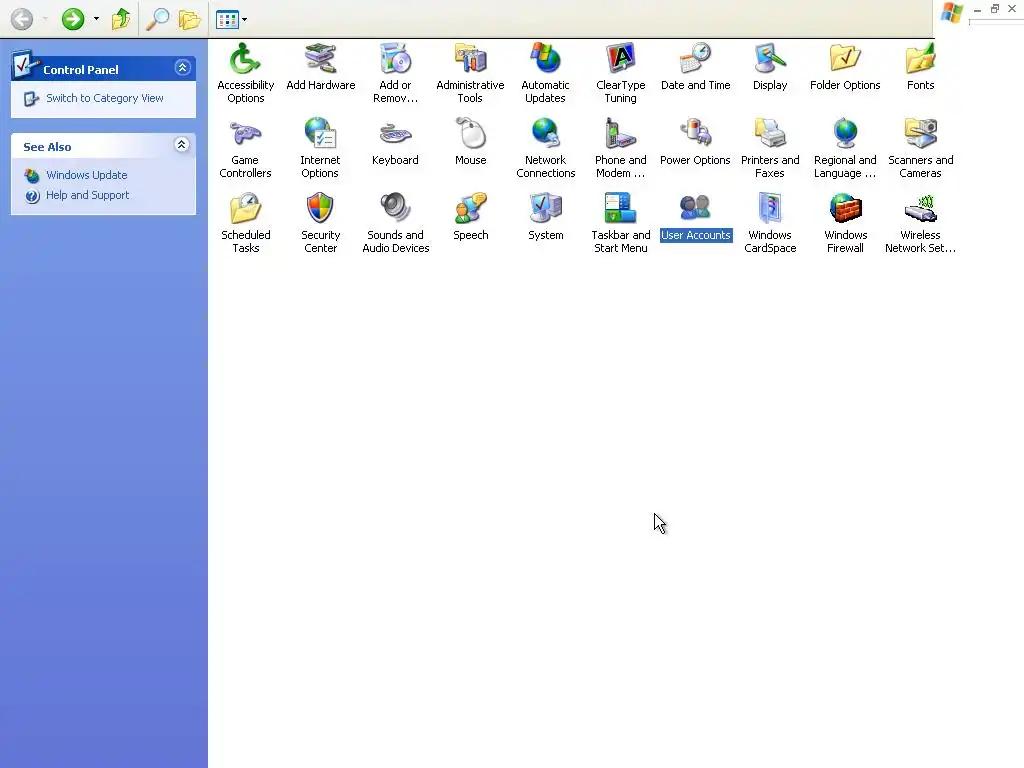Viewport: 1024px width, 768px height.
Task: Open Help and Support link
Action: coord(88,195)
